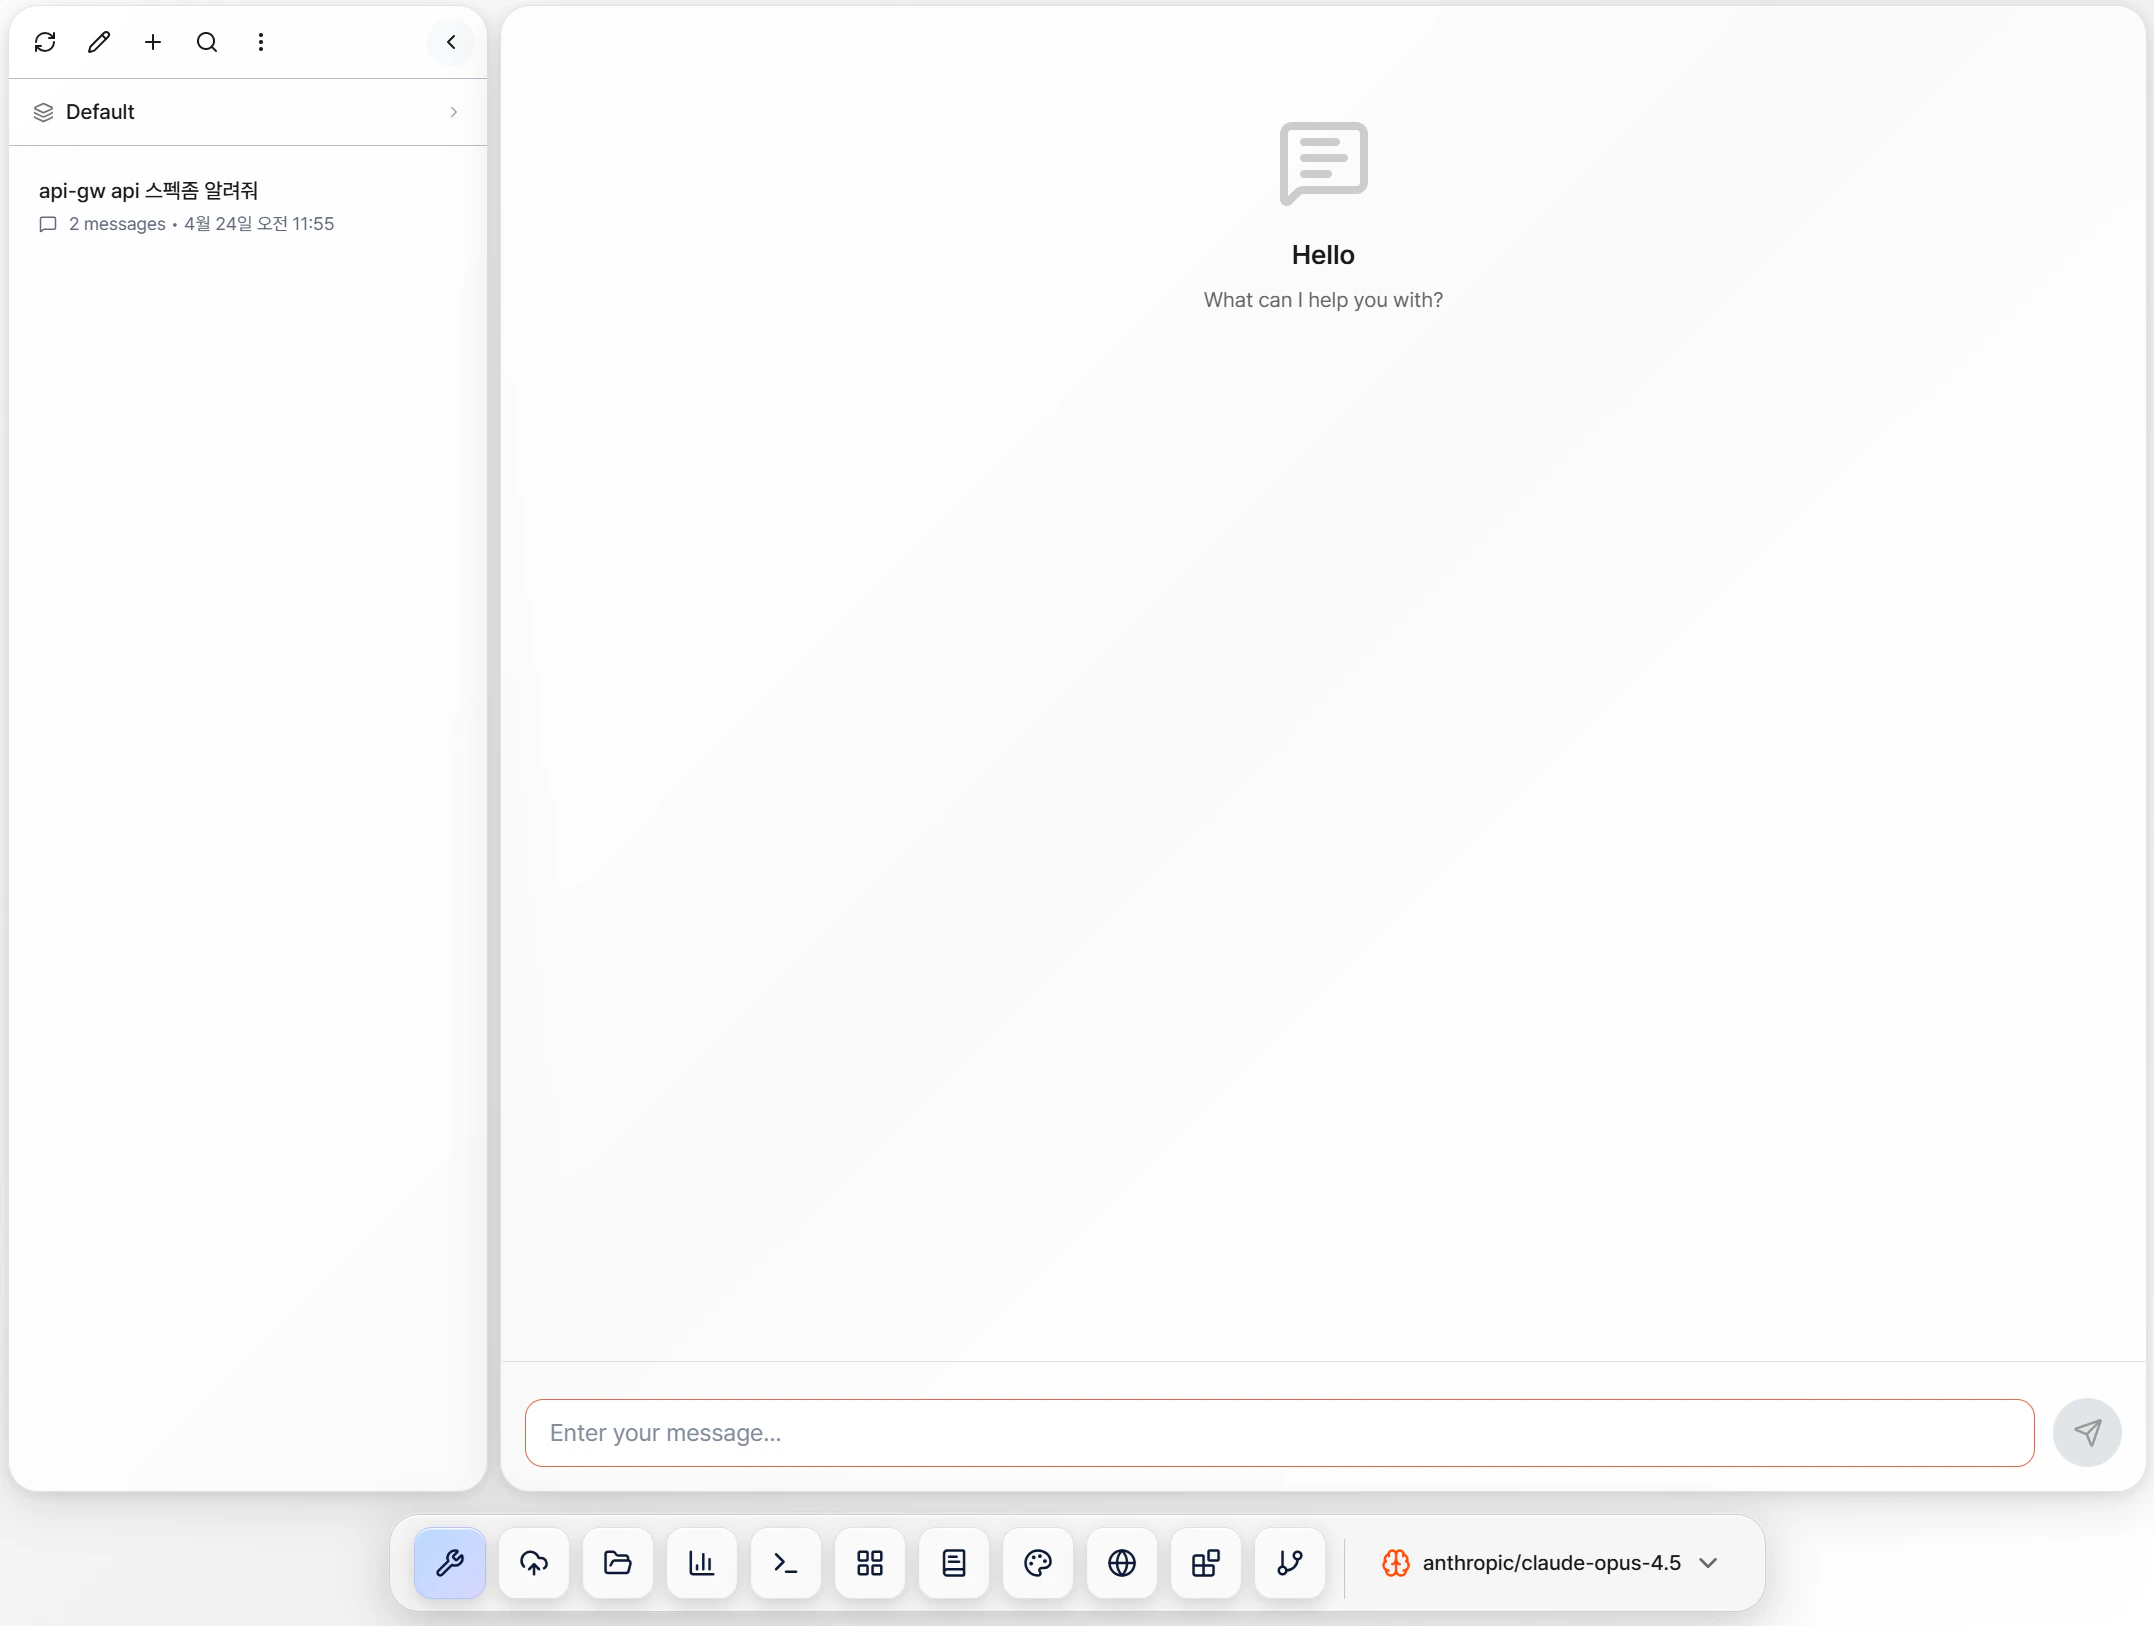Click the git branch icon

1290,1563
